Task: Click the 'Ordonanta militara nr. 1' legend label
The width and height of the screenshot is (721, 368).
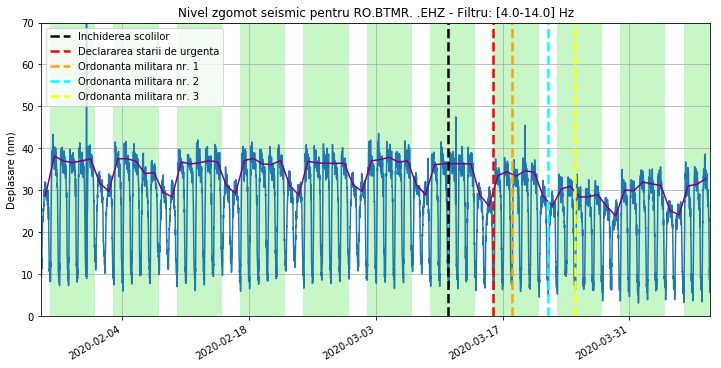Action: pyautogui.click(x=138, y=66)
